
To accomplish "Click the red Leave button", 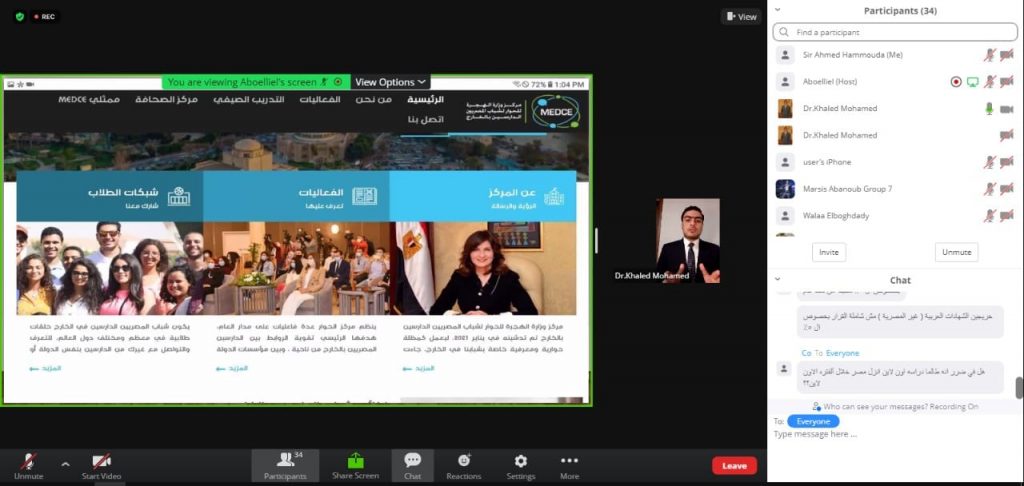I will (734, 465).
